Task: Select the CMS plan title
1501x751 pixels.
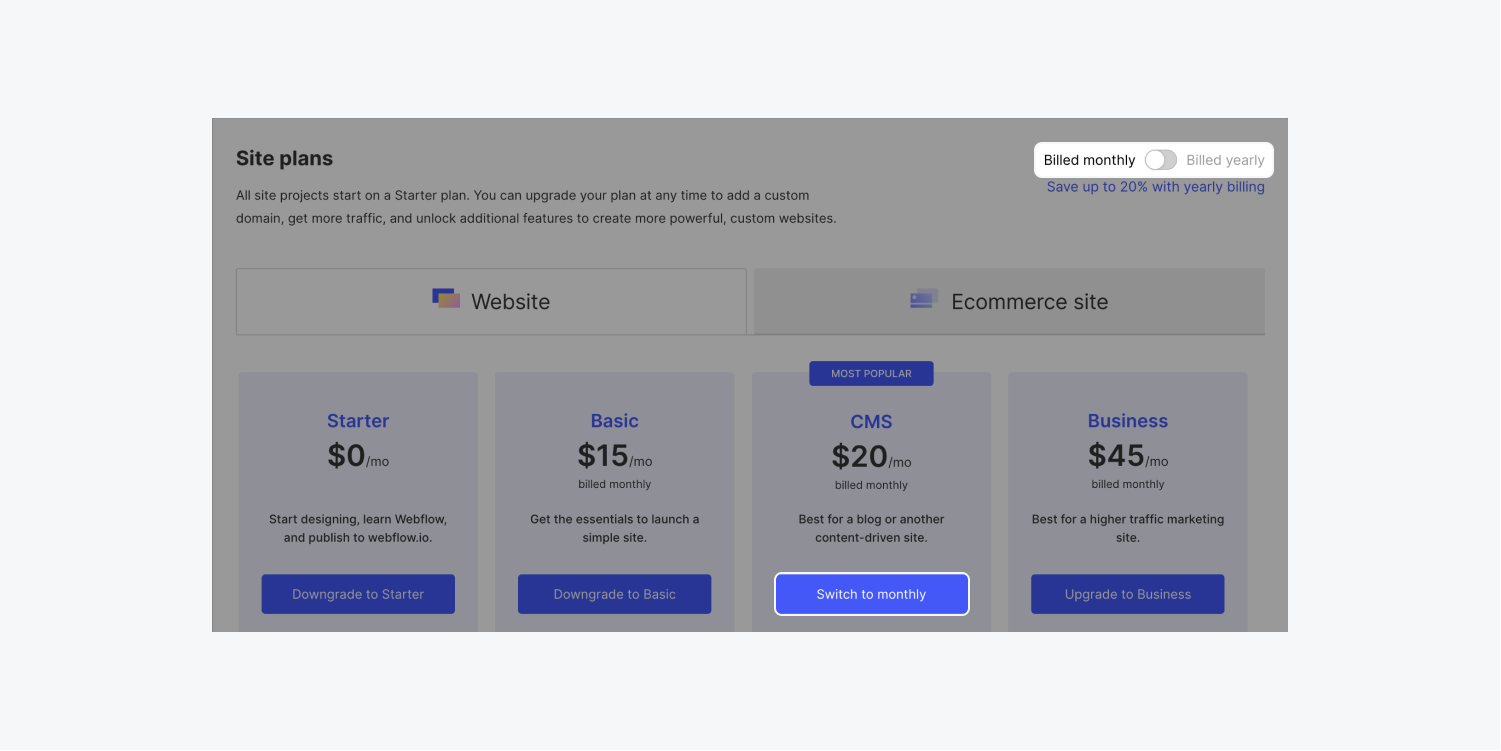Action: coord(871,422)
